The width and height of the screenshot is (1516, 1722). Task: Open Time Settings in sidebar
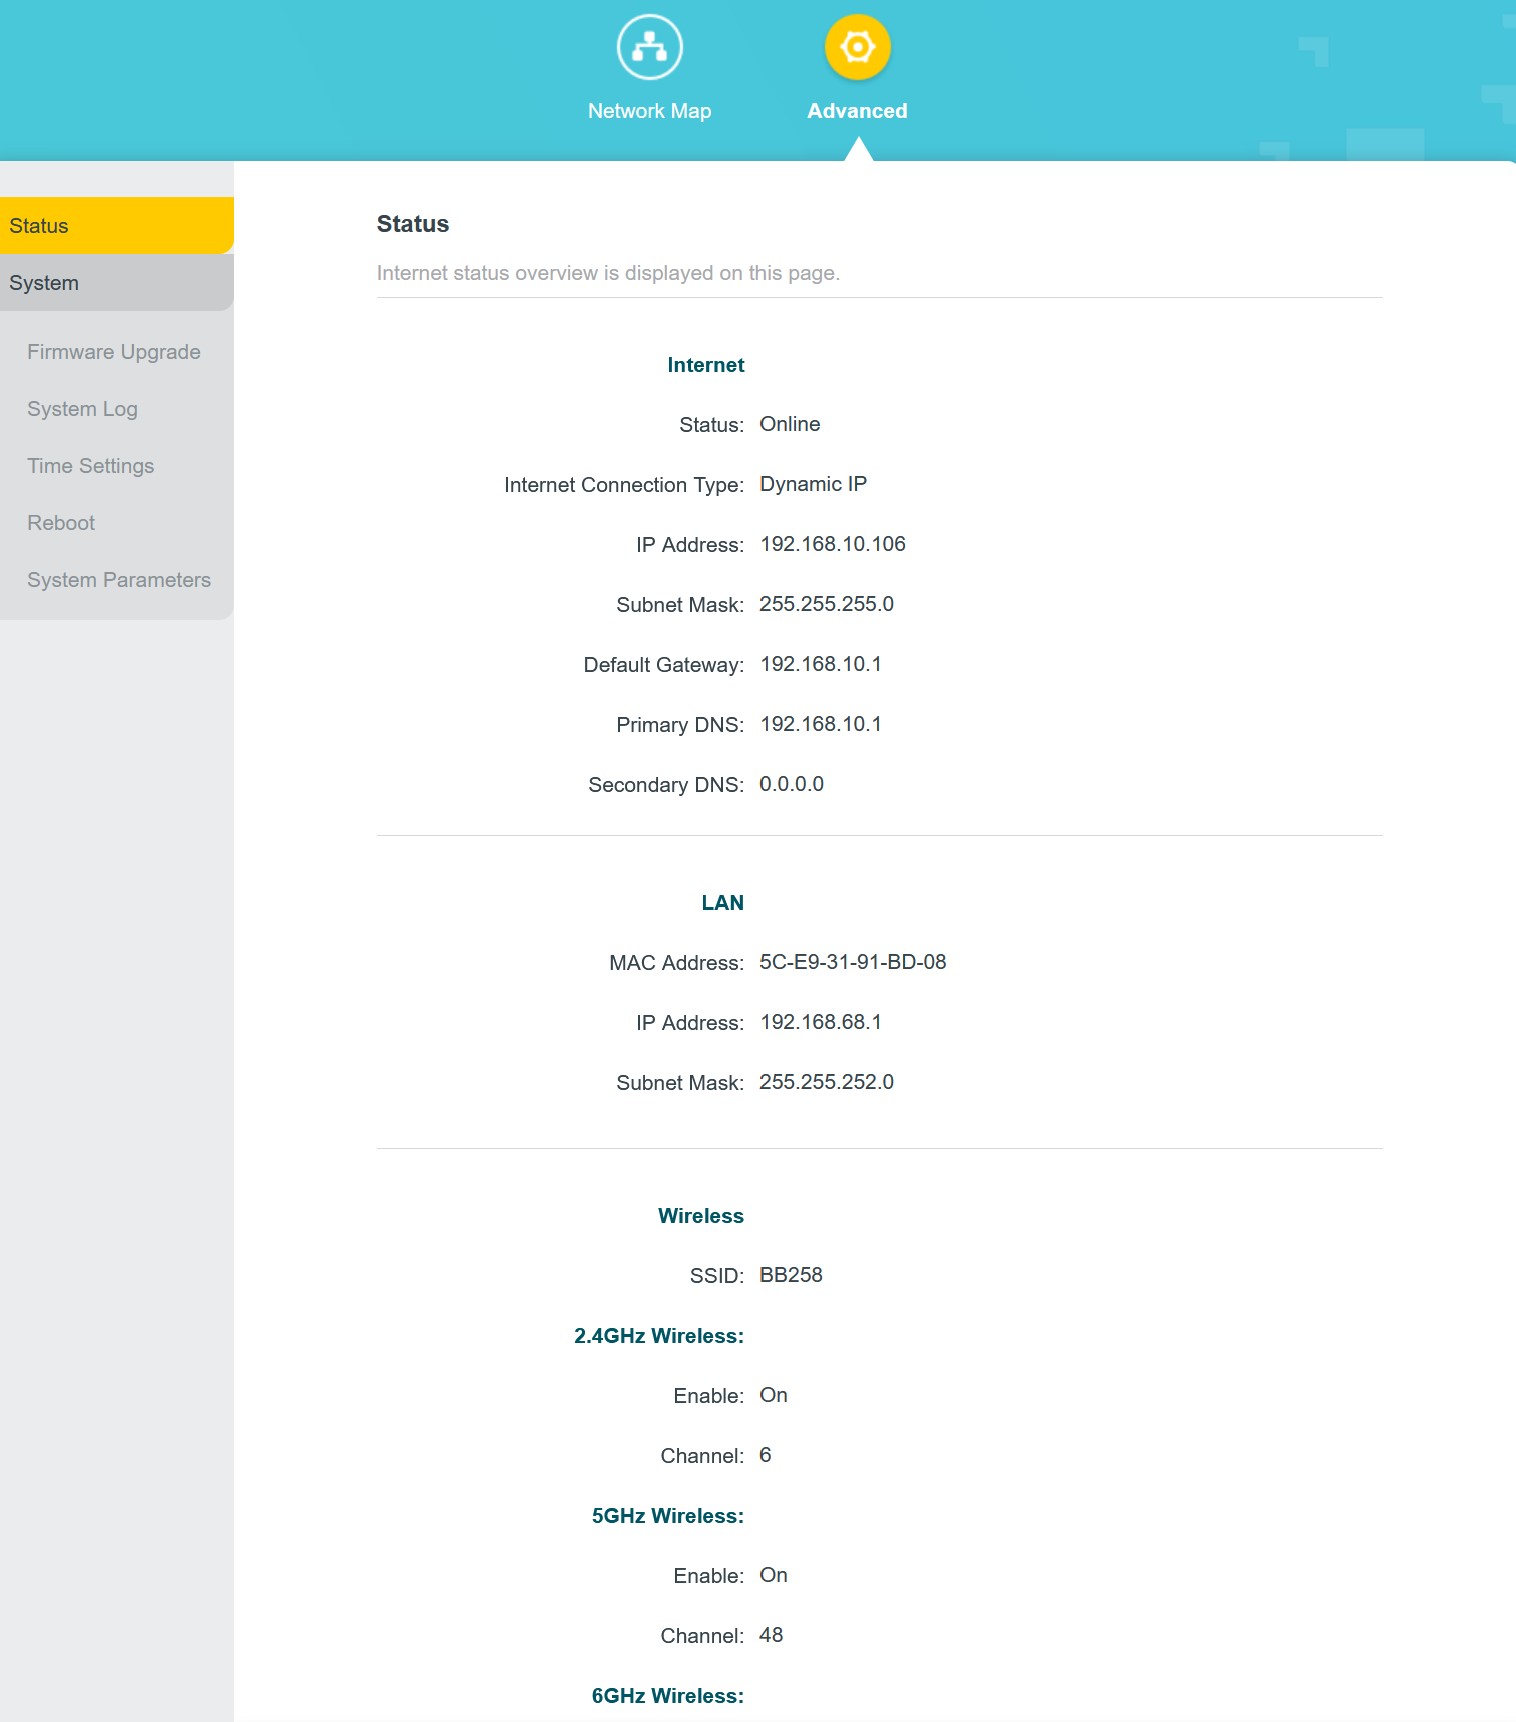91,466
